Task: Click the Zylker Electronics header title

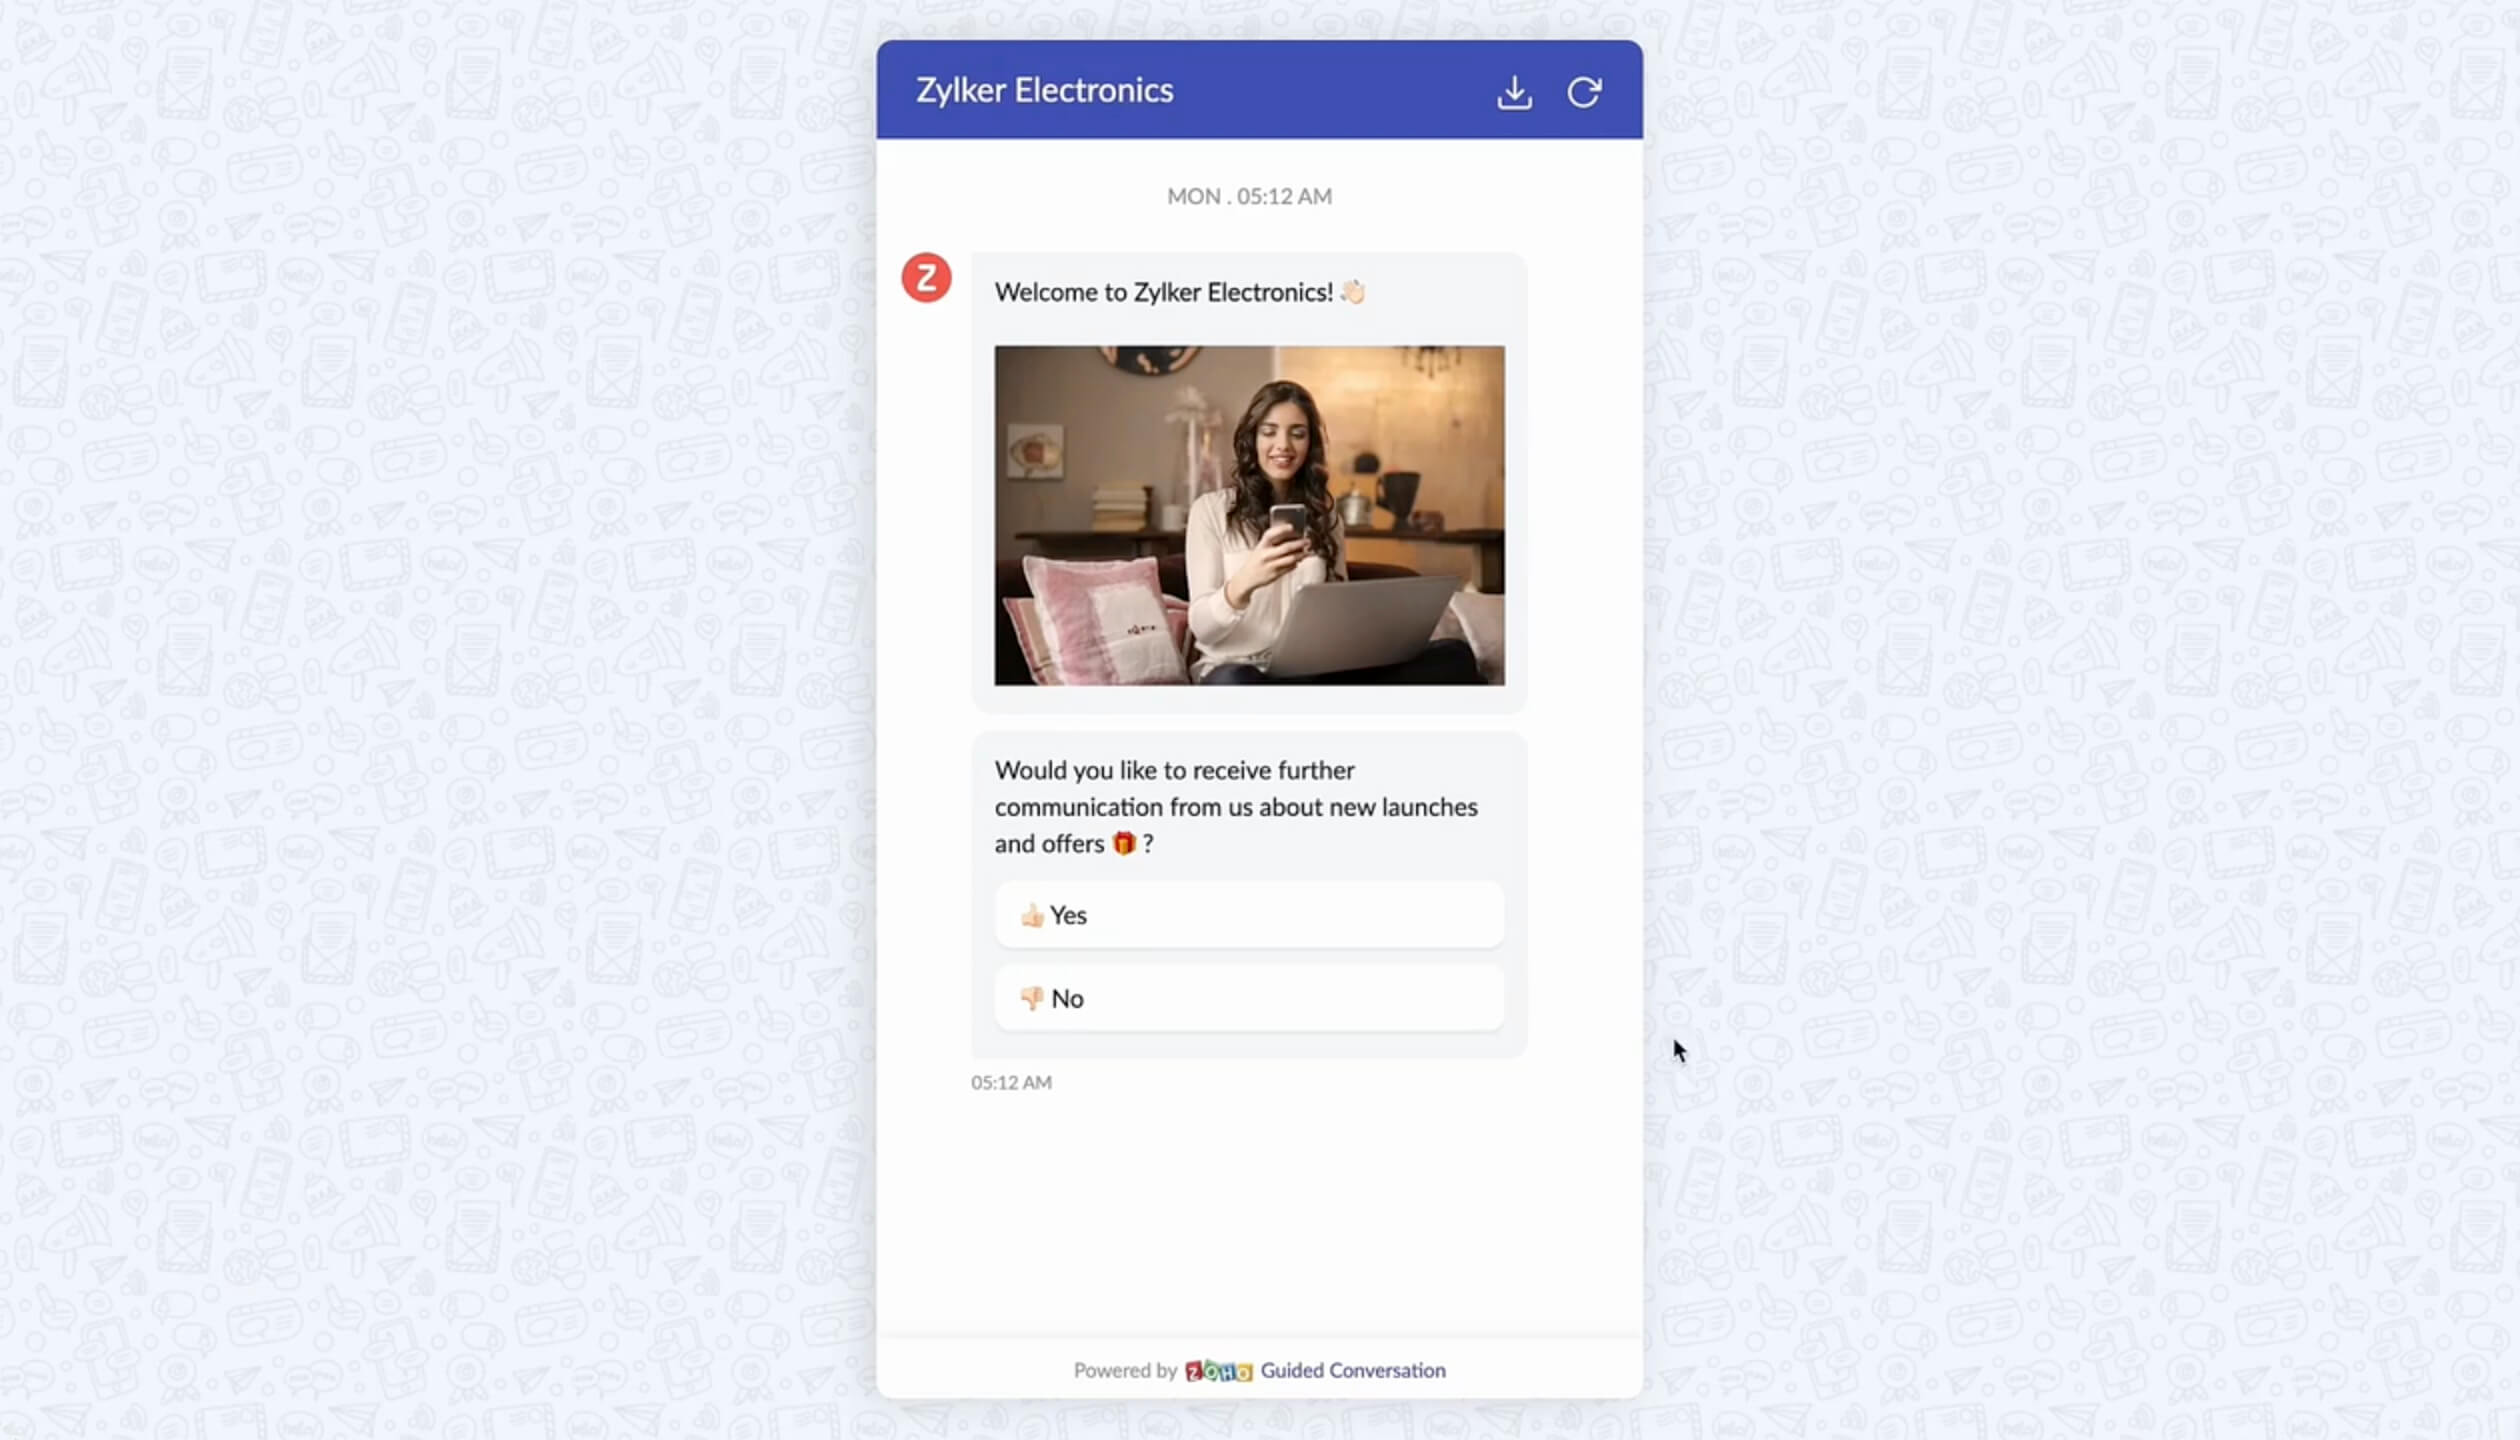Action: 1044,90
